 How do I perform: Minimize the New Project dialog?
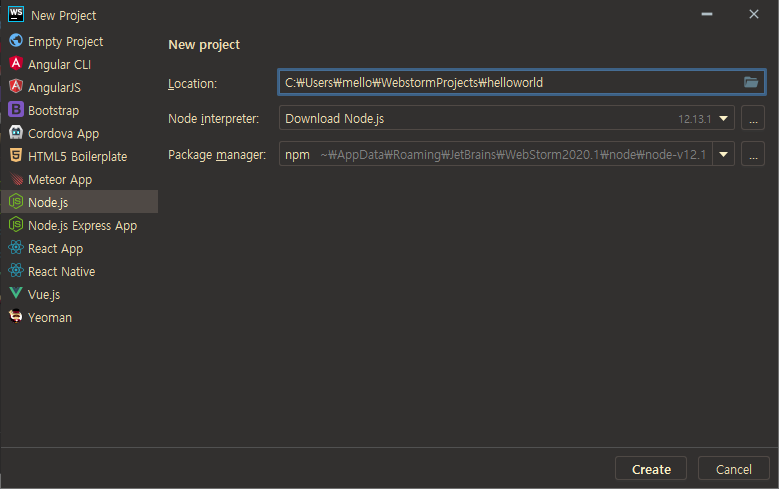pos(706,14)
